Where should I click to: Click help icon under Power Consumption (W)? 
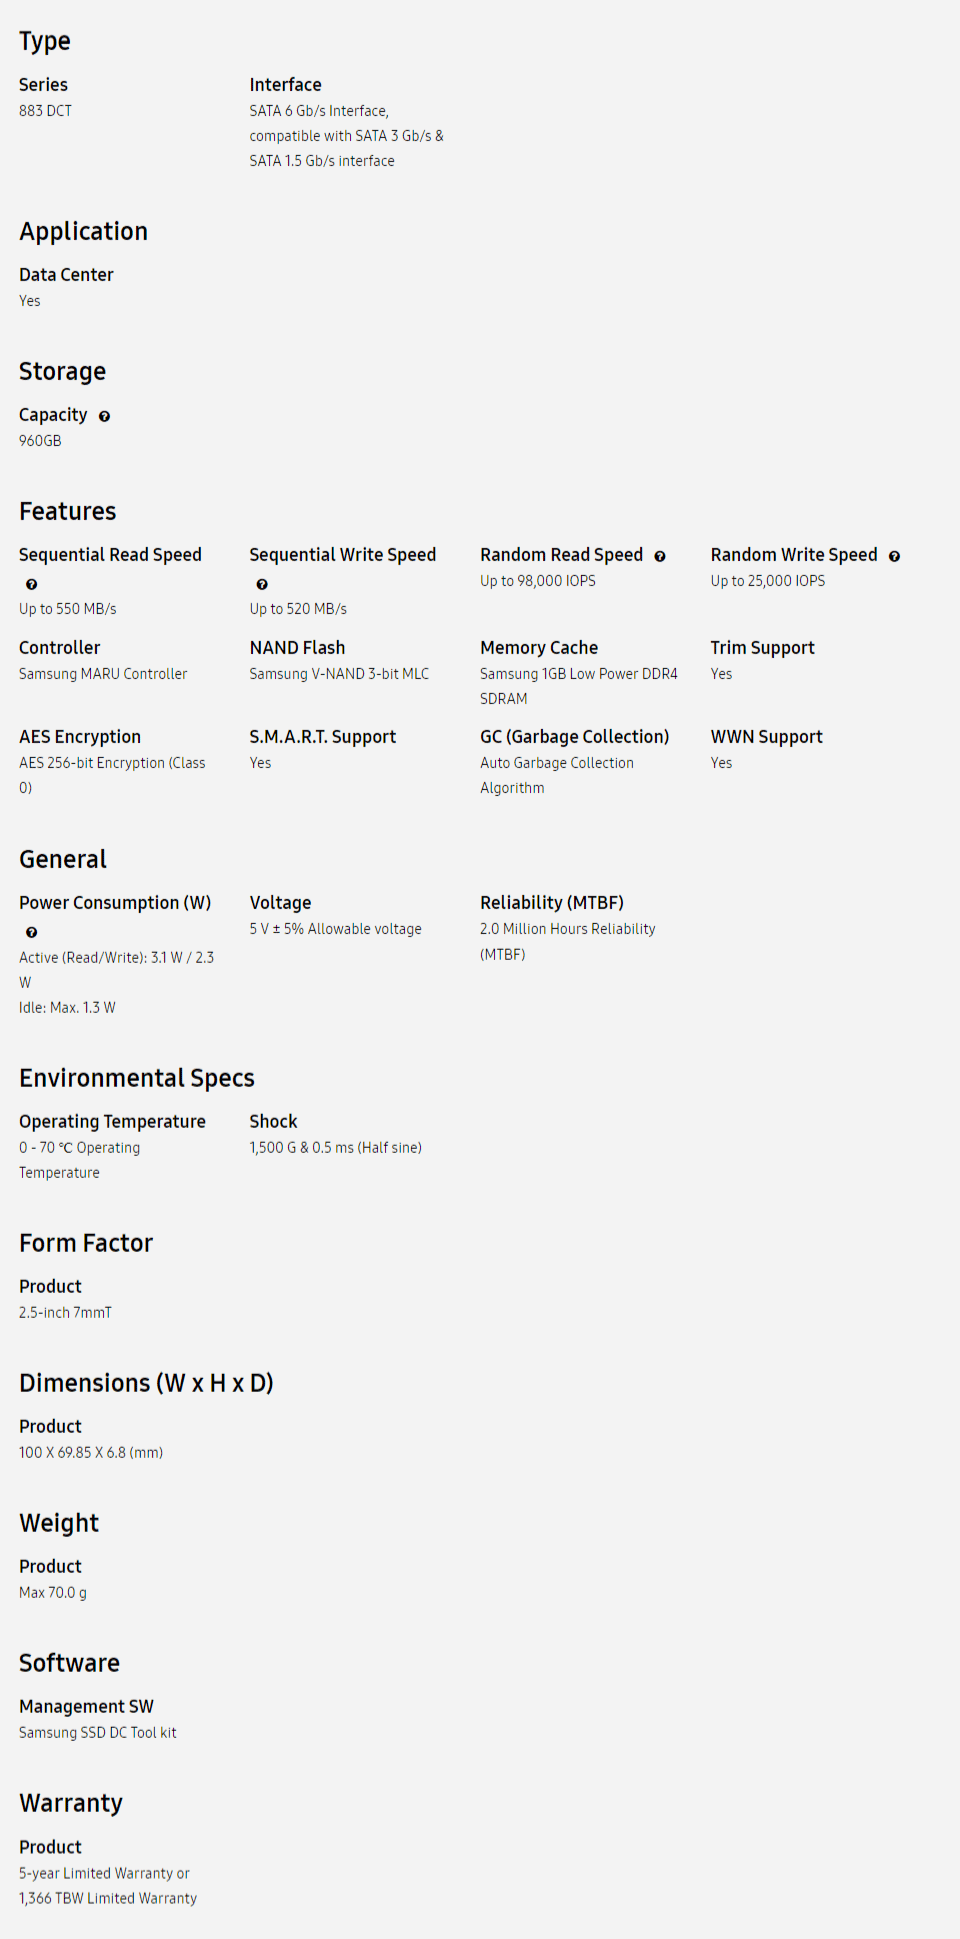(31, 932)
